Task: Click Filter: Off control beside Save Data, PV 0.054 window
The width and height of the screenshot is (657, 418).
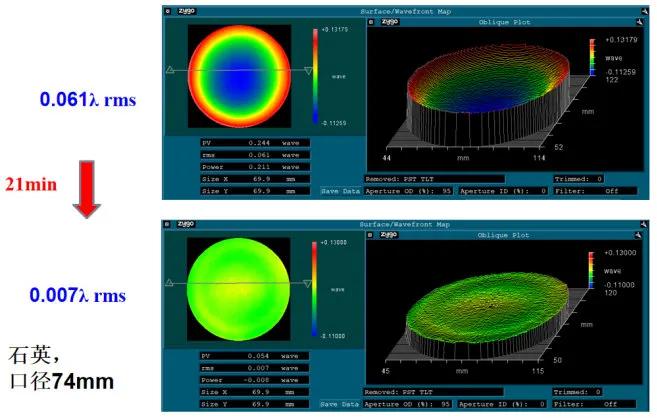Action: 594,404
